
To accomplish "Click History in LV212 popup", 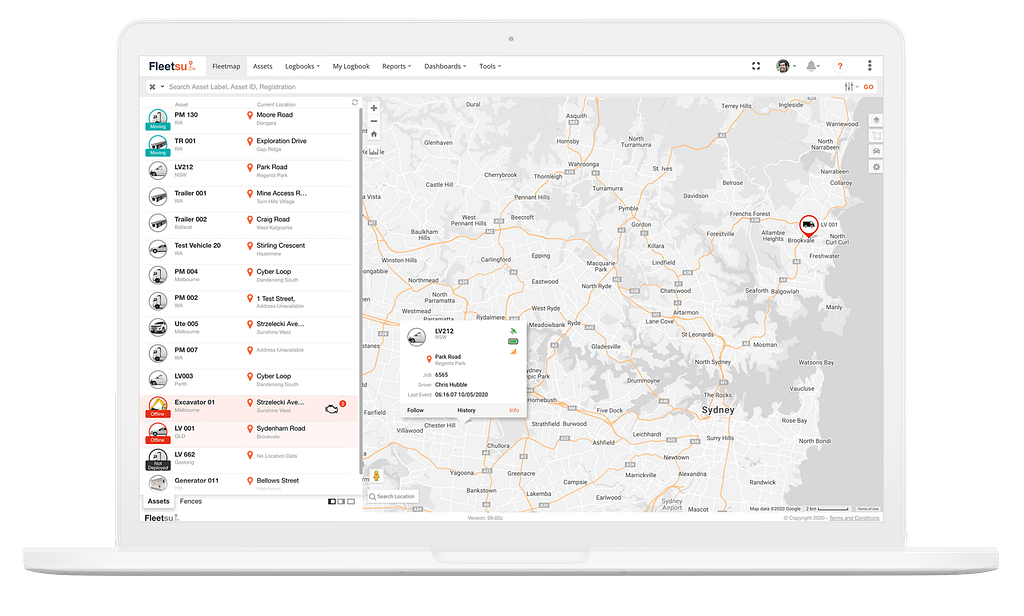I will click(x=466, y=410).
